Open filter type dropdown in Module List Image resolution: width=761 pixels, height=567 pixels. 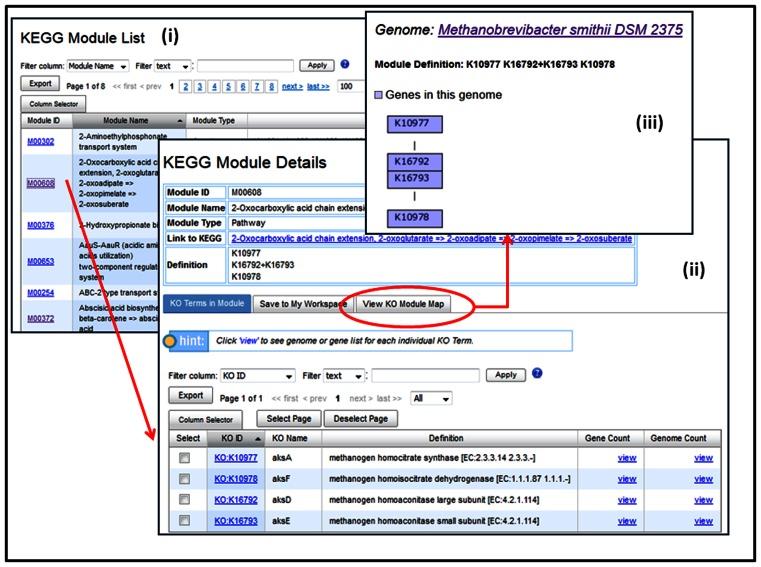[173, 66]
